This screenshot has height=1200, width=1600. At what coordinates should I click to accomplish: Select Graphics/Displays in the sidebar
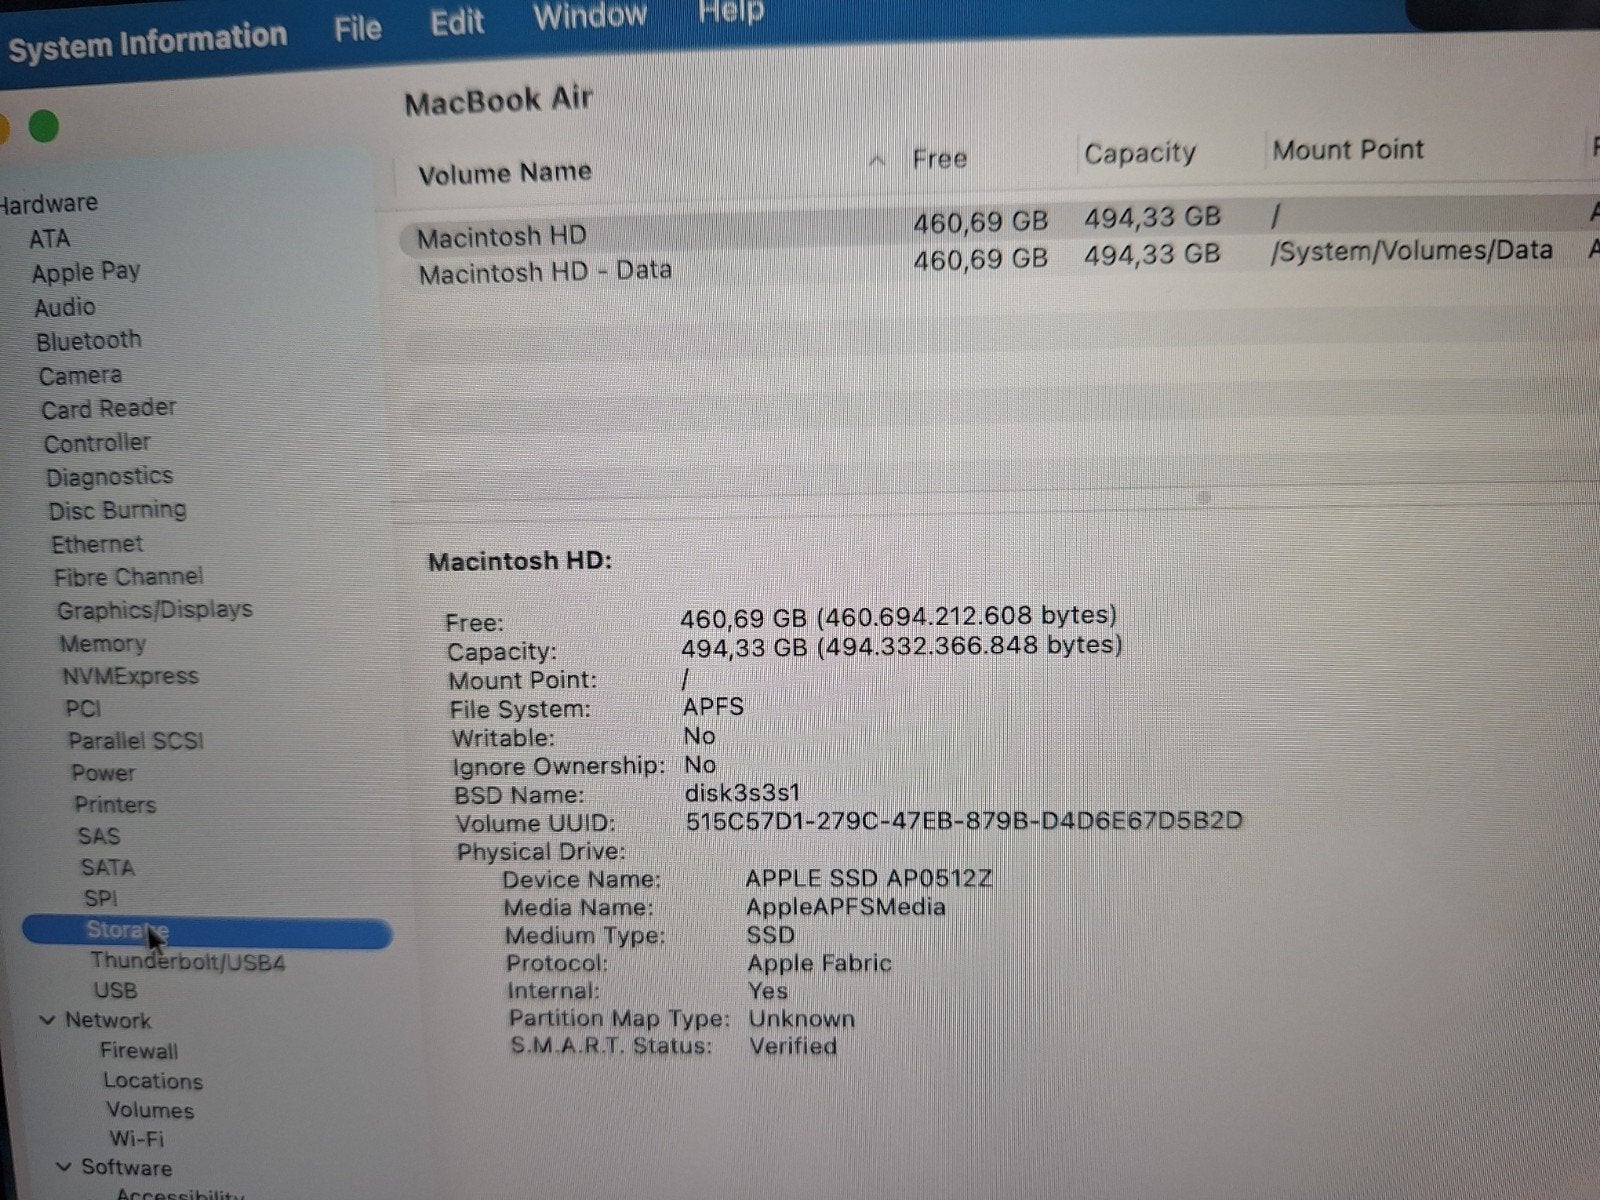click(155, 610)
